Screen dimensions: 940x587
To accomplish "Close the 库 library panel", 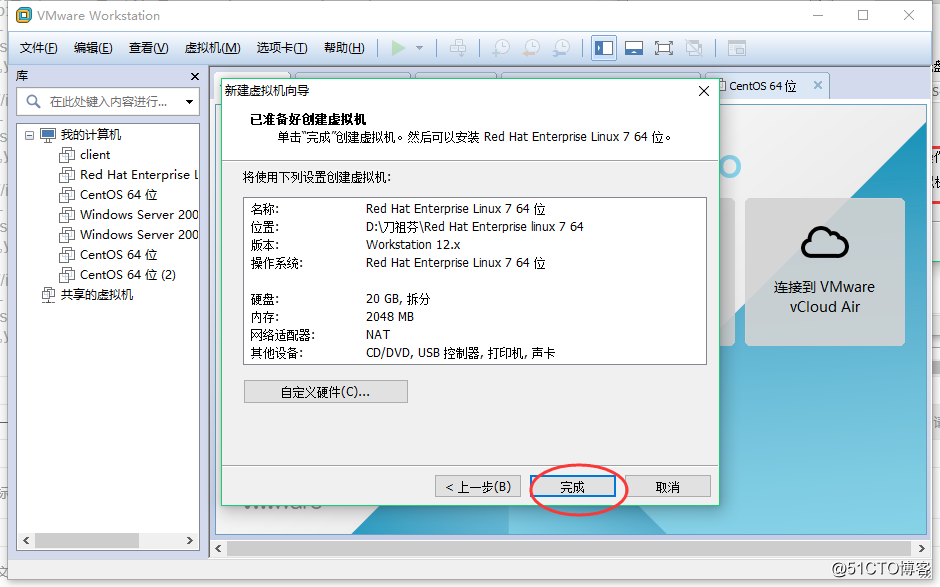I will point(194,76).
